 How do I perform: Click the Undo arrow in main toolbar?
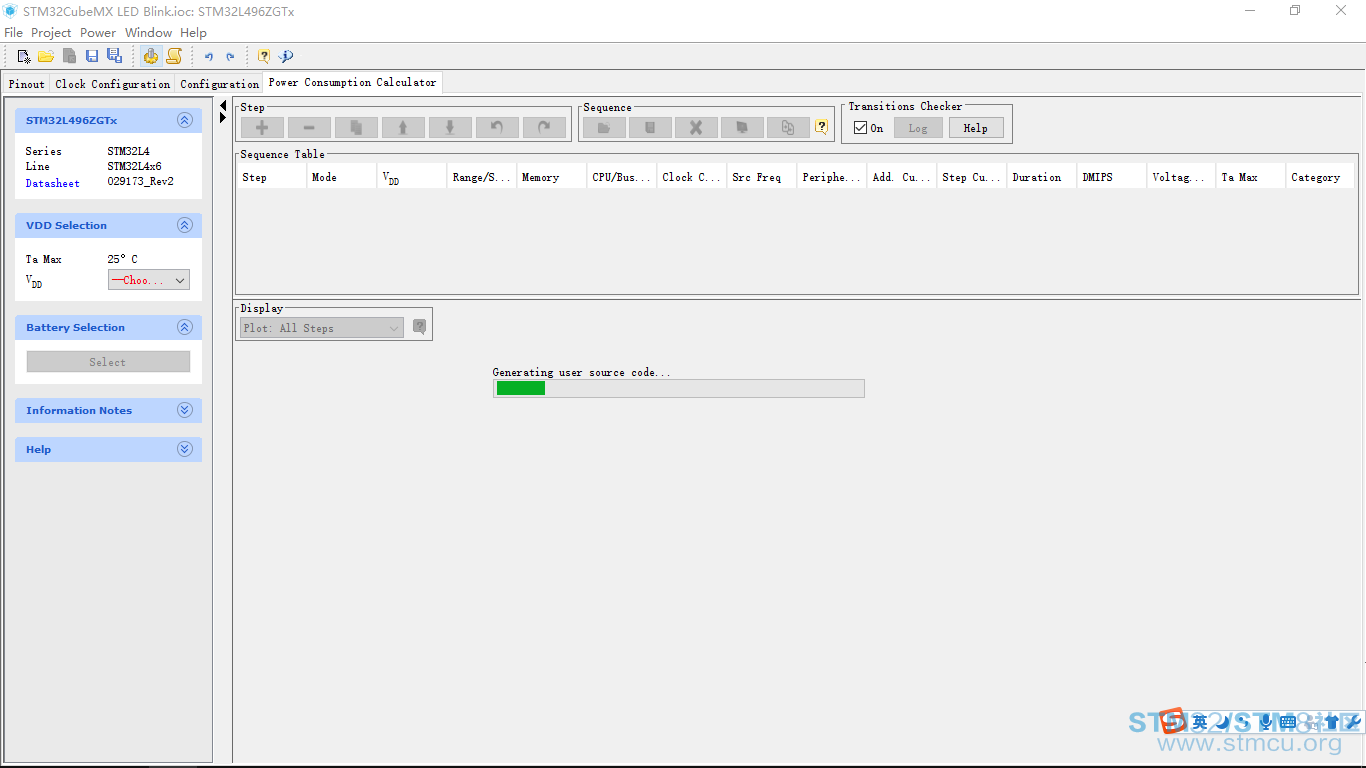coord(209,57)
